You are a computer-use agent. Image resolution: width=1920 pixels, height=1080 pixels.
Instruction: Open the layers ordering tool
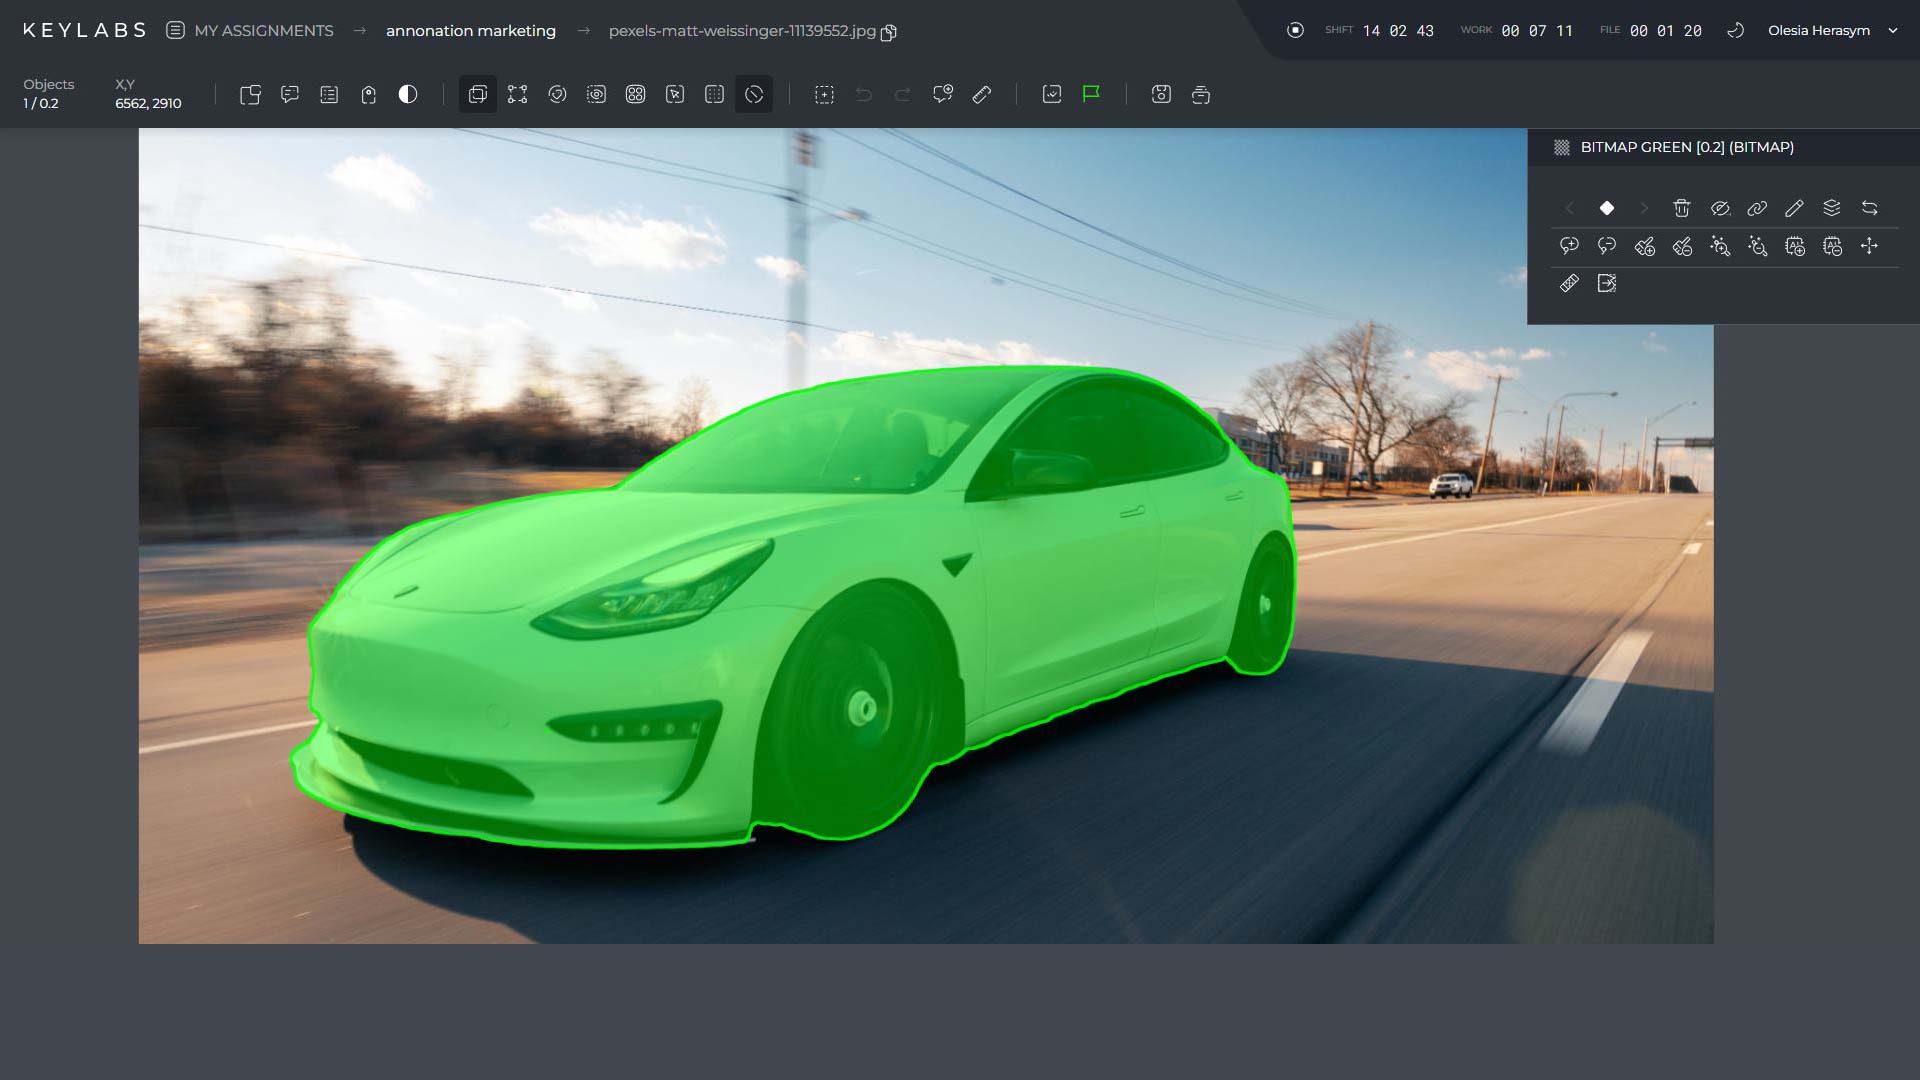[x=1832, y=207]
